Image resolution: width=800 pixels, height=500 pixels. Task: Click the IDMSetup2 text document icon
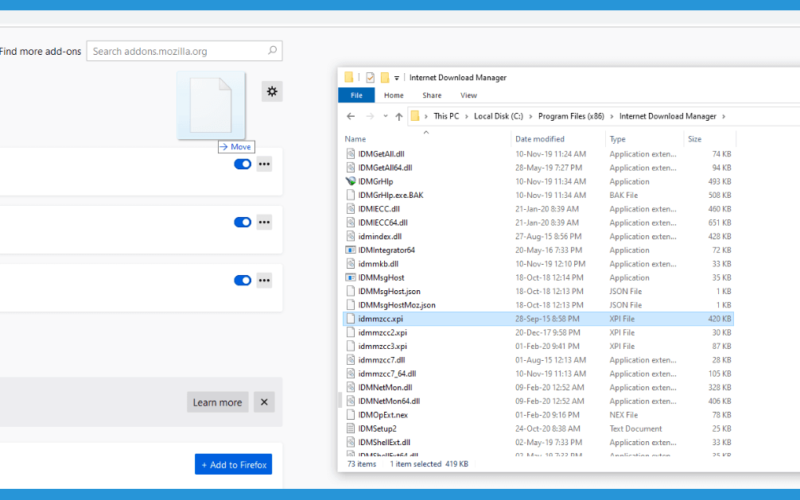(x=351, y=429)
